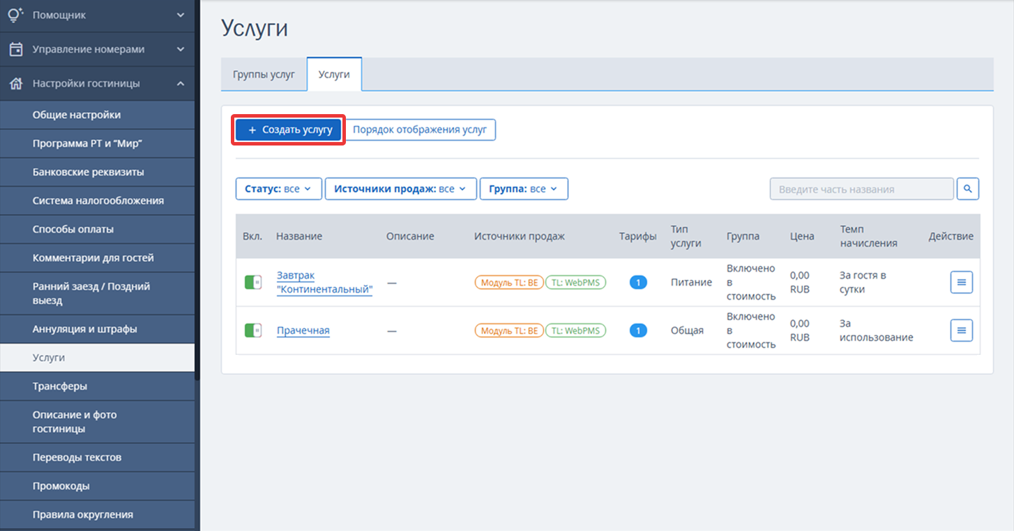Image resolution: width=1014 pixels, height=531 pixels.
Task: Open the Источники продаж: все dropdown
Action: pyautogui.click(x=400, y=189)
